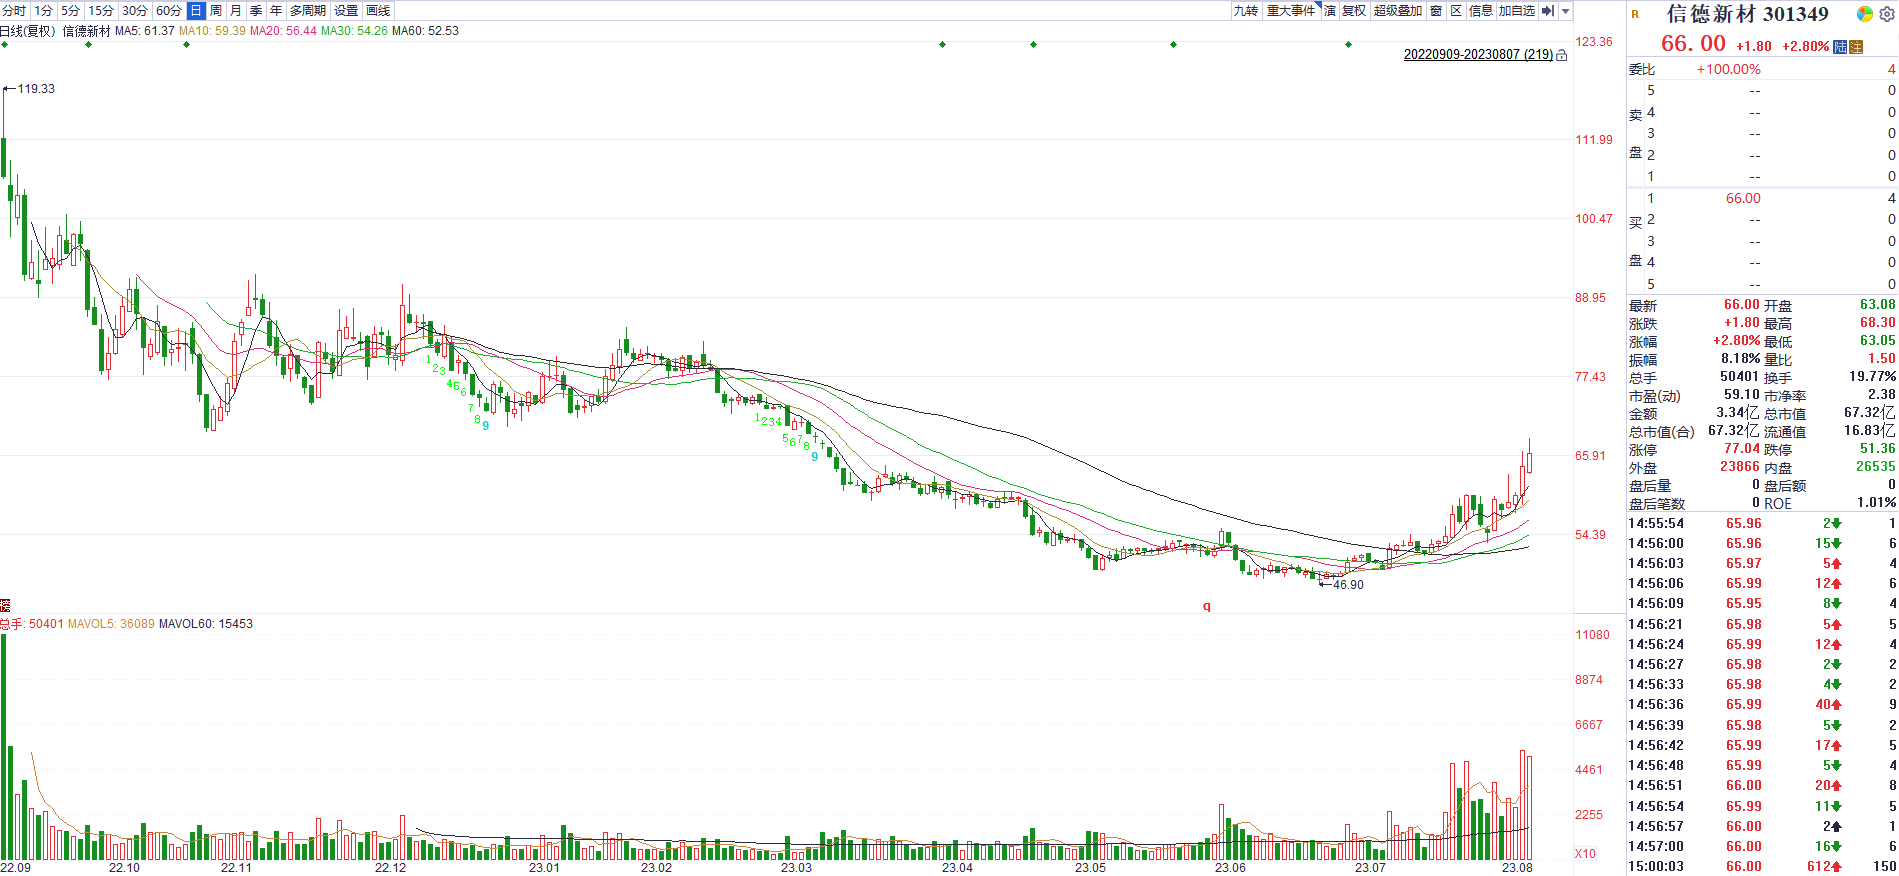Open 重大事件 major events menu
This screenshot has height=876, width=1899.
(1290, 11)
